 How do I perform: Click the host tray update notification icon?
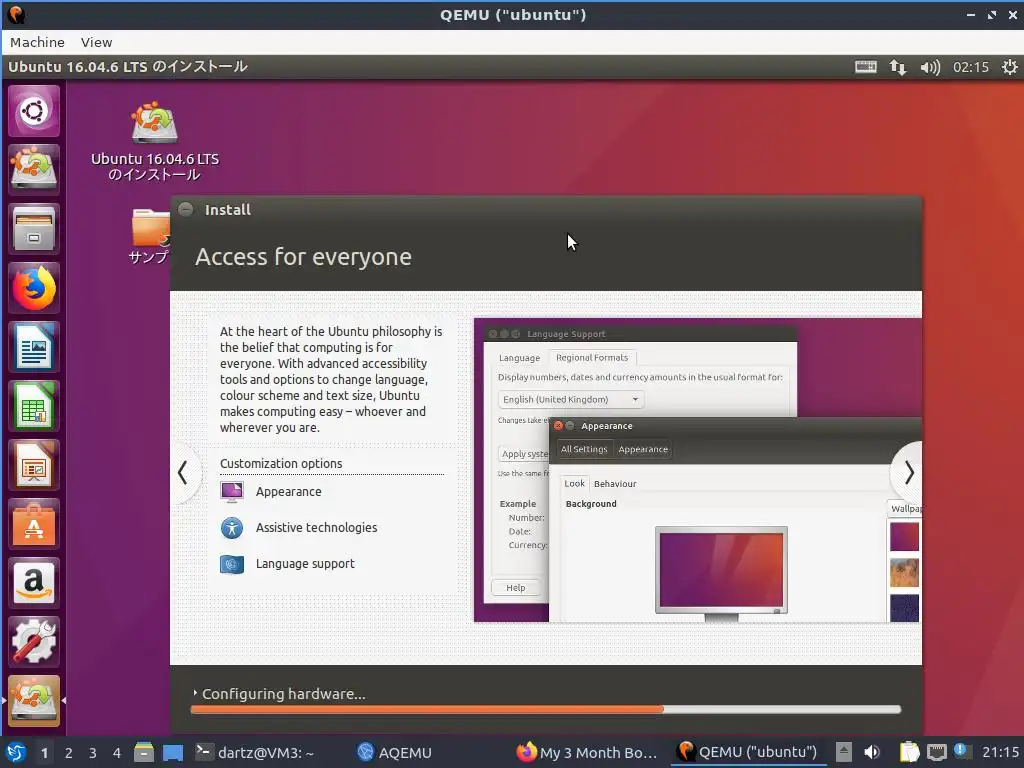point(961,751)
